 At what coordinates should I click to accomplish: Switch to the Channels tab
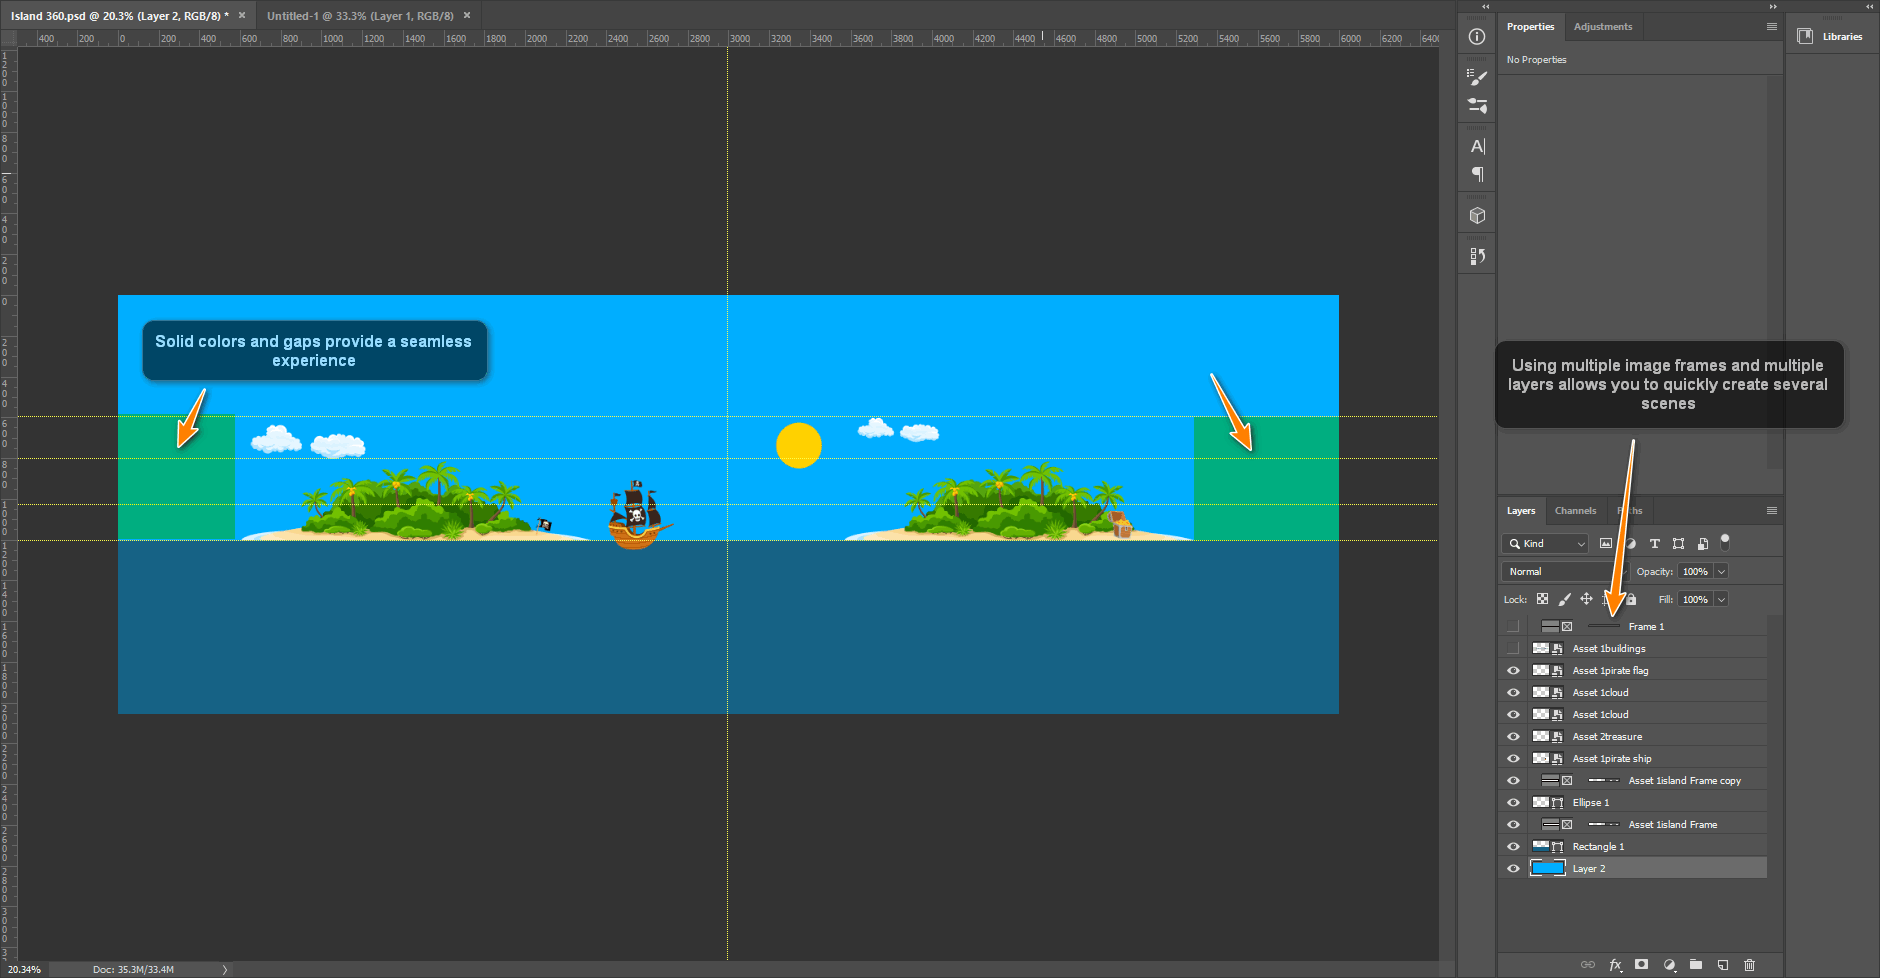tap(1575, 511)
